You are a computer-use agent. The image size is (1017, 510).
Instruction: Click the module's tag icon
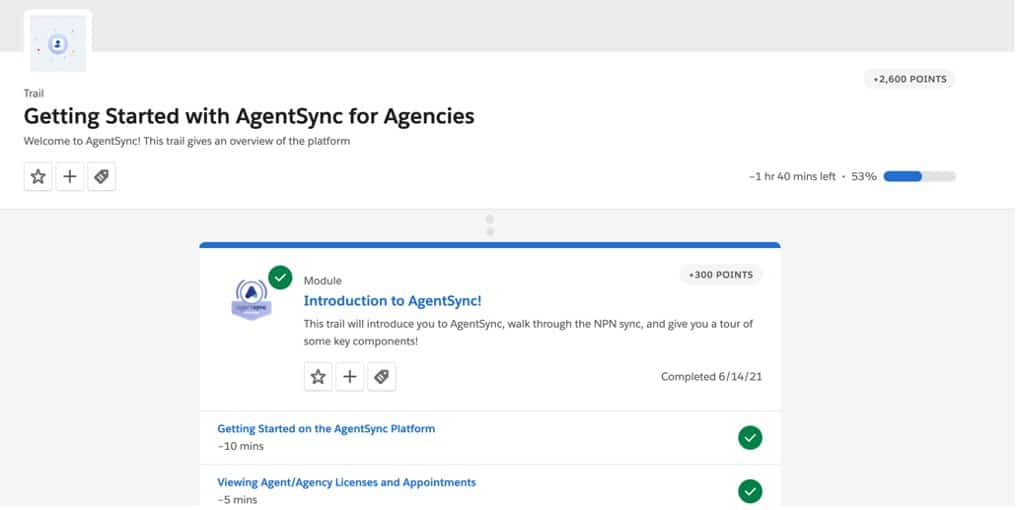point(381,376)
